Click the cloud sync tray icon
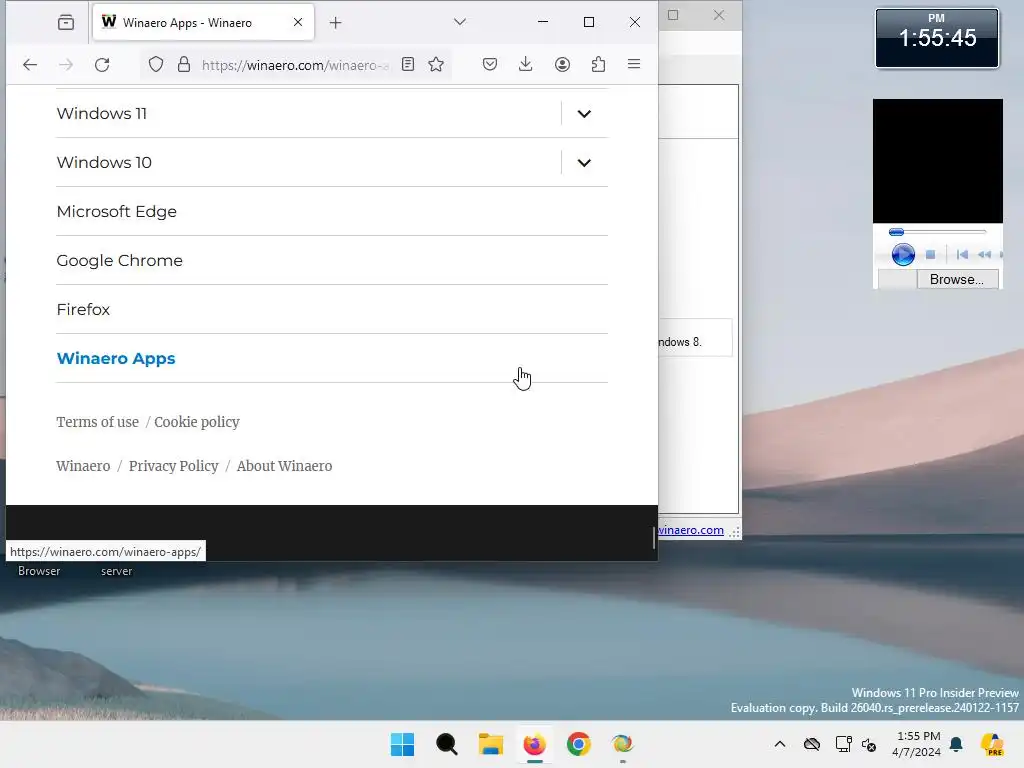Viewport: 1024px width, 768px height. click(812, 744)
